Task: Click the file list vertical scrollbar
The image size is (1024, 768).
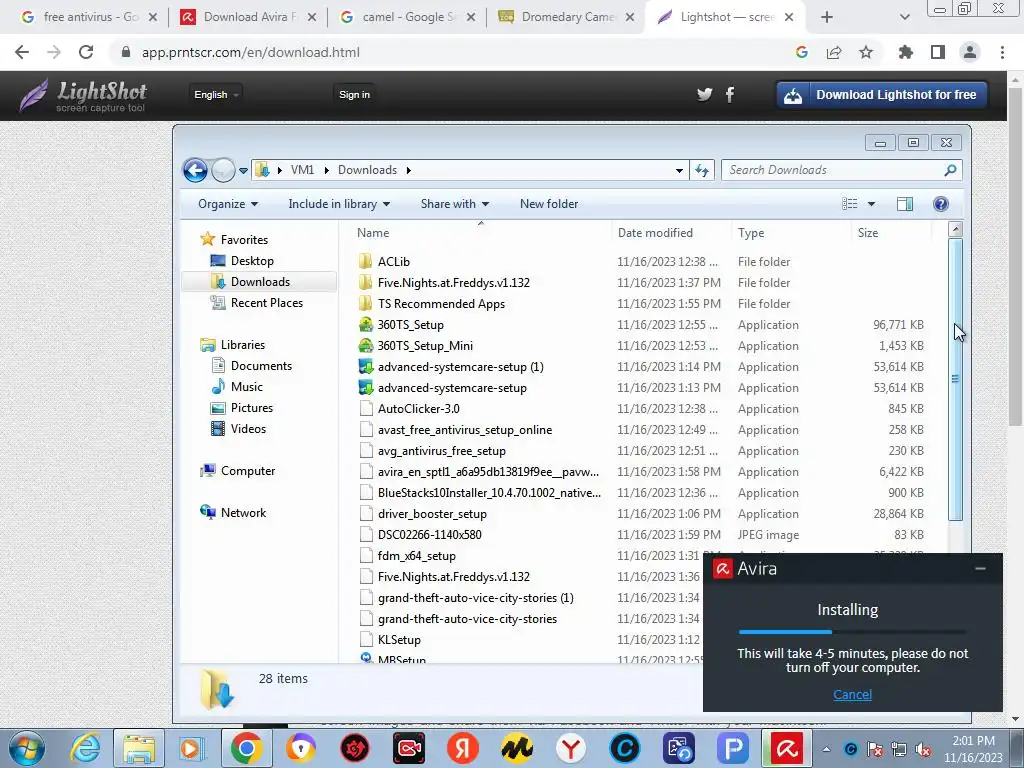Action: (955, 379)
